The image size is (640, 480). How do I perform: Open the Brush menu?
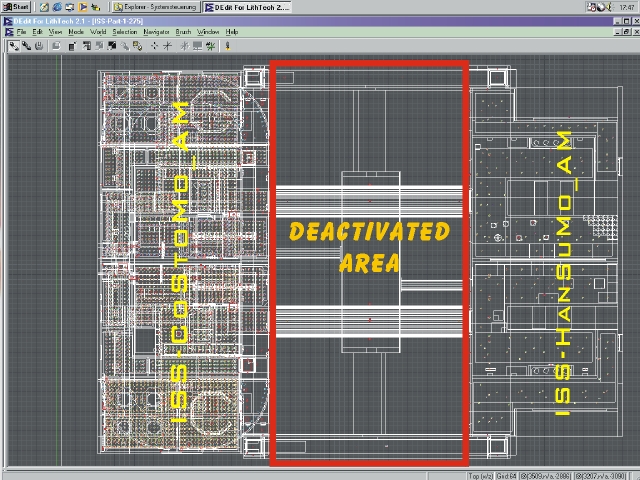click(183, 32)
